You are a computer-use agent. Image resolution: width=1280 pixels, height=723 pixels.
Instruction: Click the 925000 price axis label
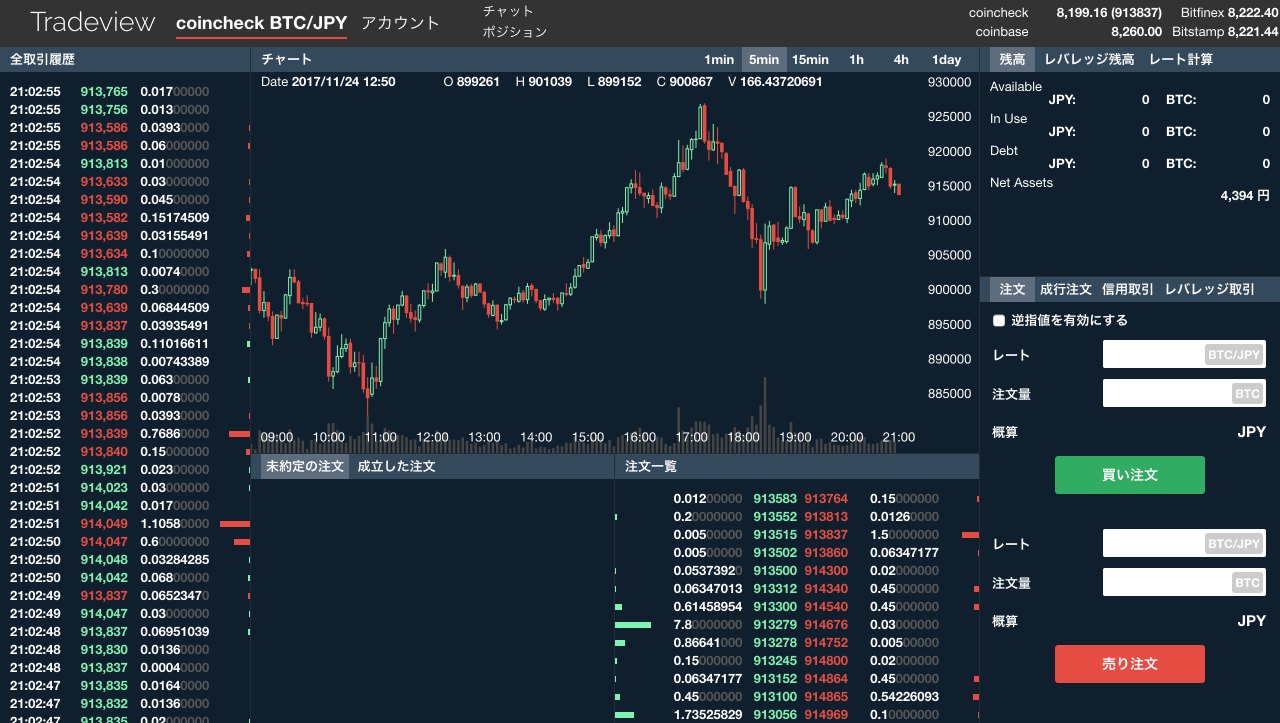point(949,117)
